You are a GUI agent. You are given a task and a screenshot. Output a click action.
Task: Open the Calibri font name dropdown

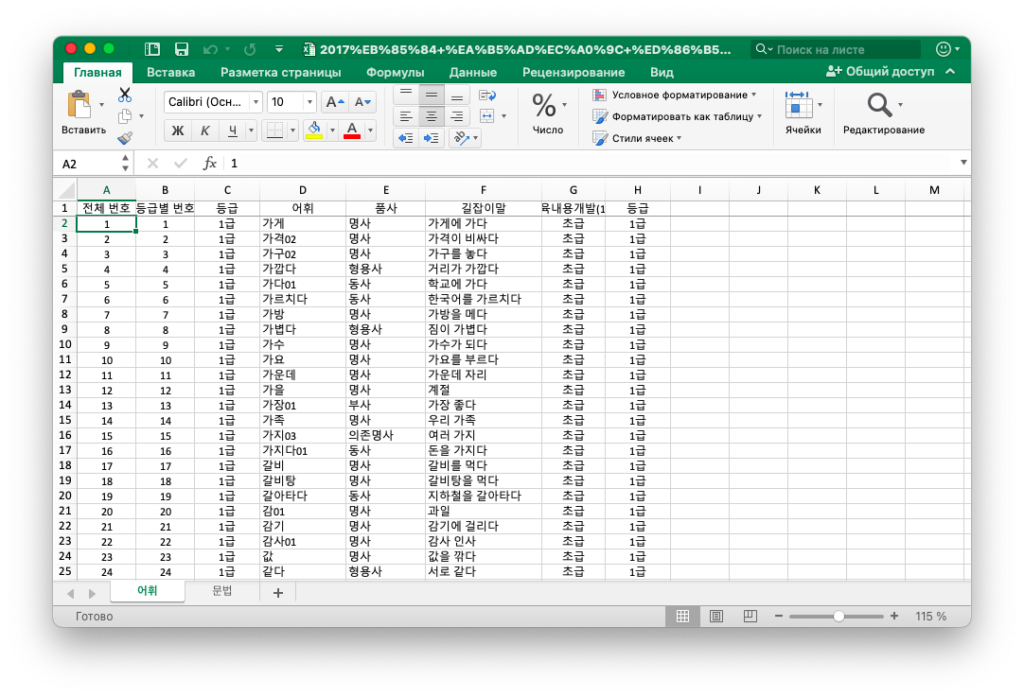[213, 102]
